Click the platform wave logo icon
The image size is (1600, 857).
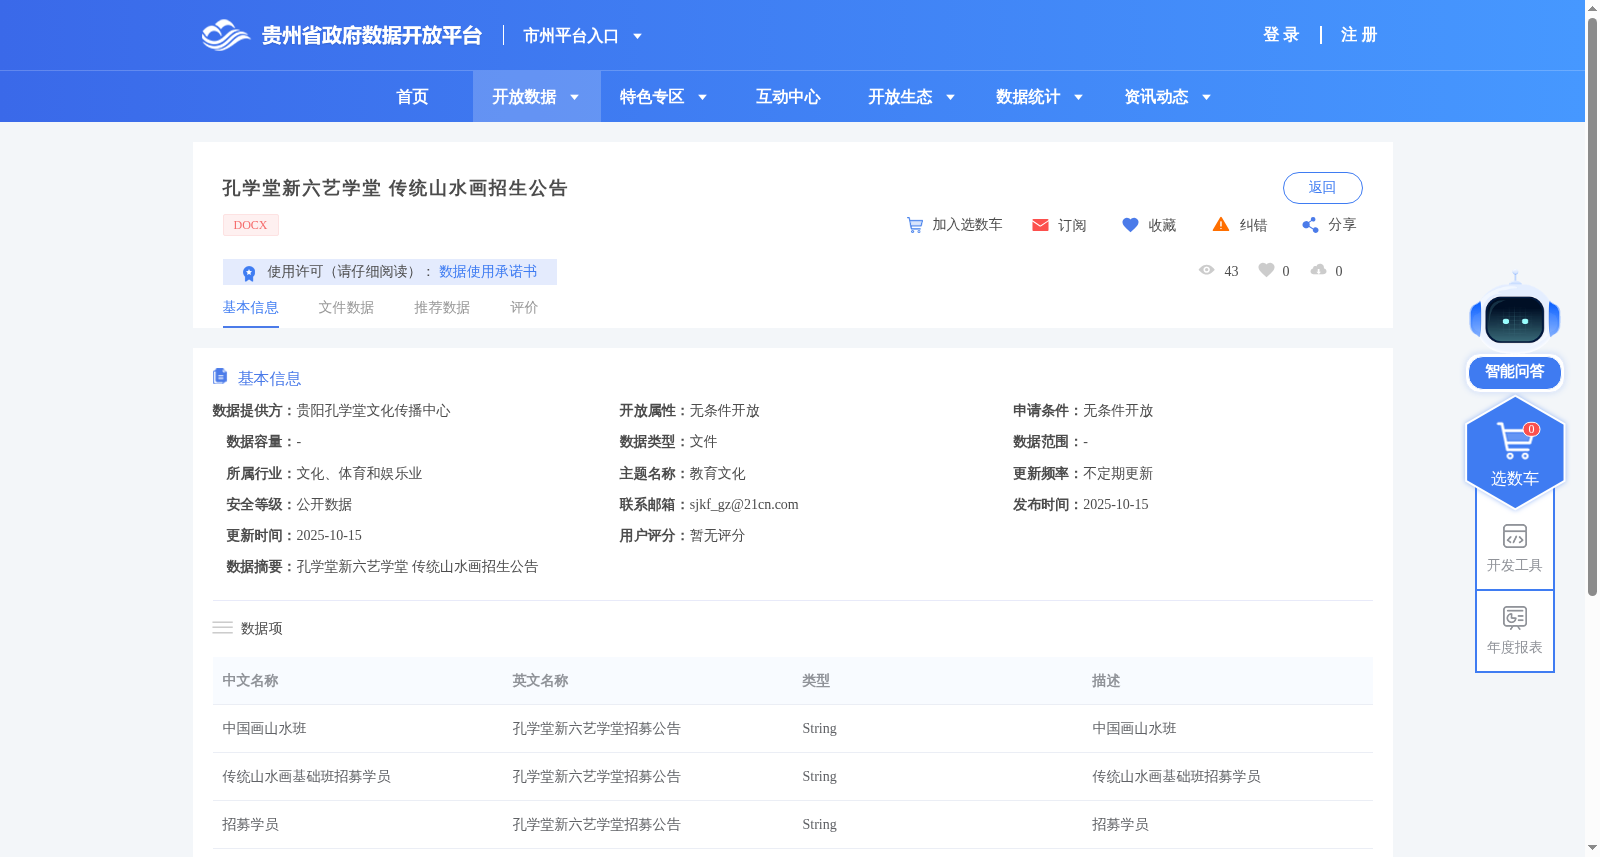[225, 35]
